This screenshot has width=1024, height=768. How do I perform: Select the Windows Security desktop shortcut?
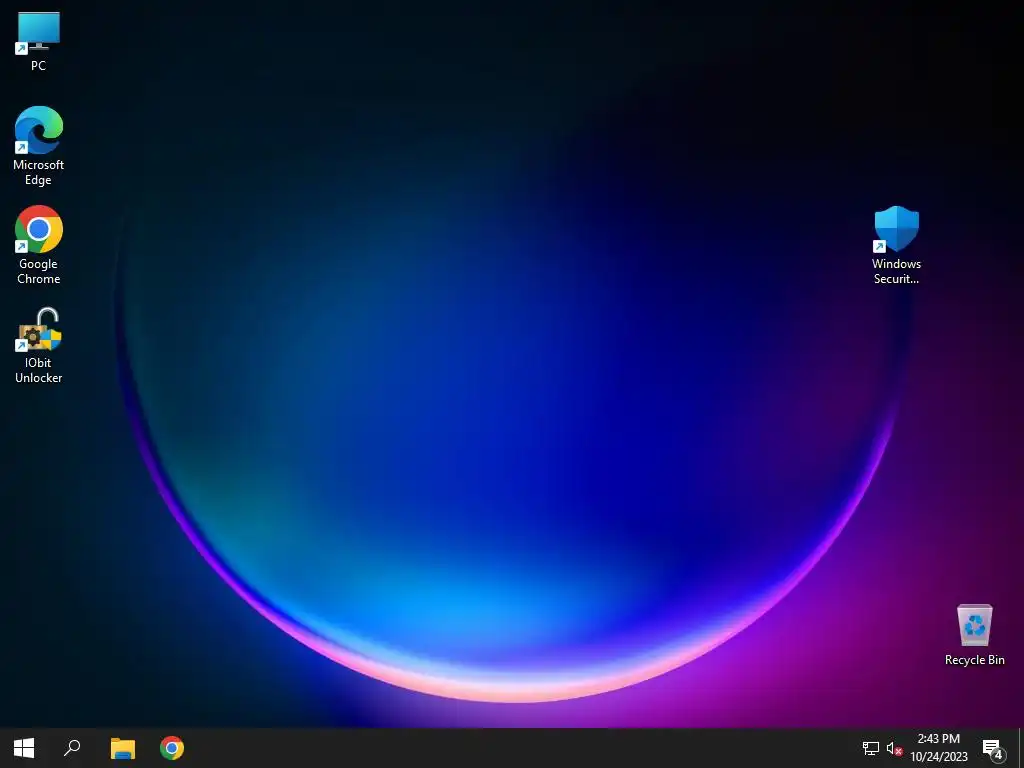896,245
